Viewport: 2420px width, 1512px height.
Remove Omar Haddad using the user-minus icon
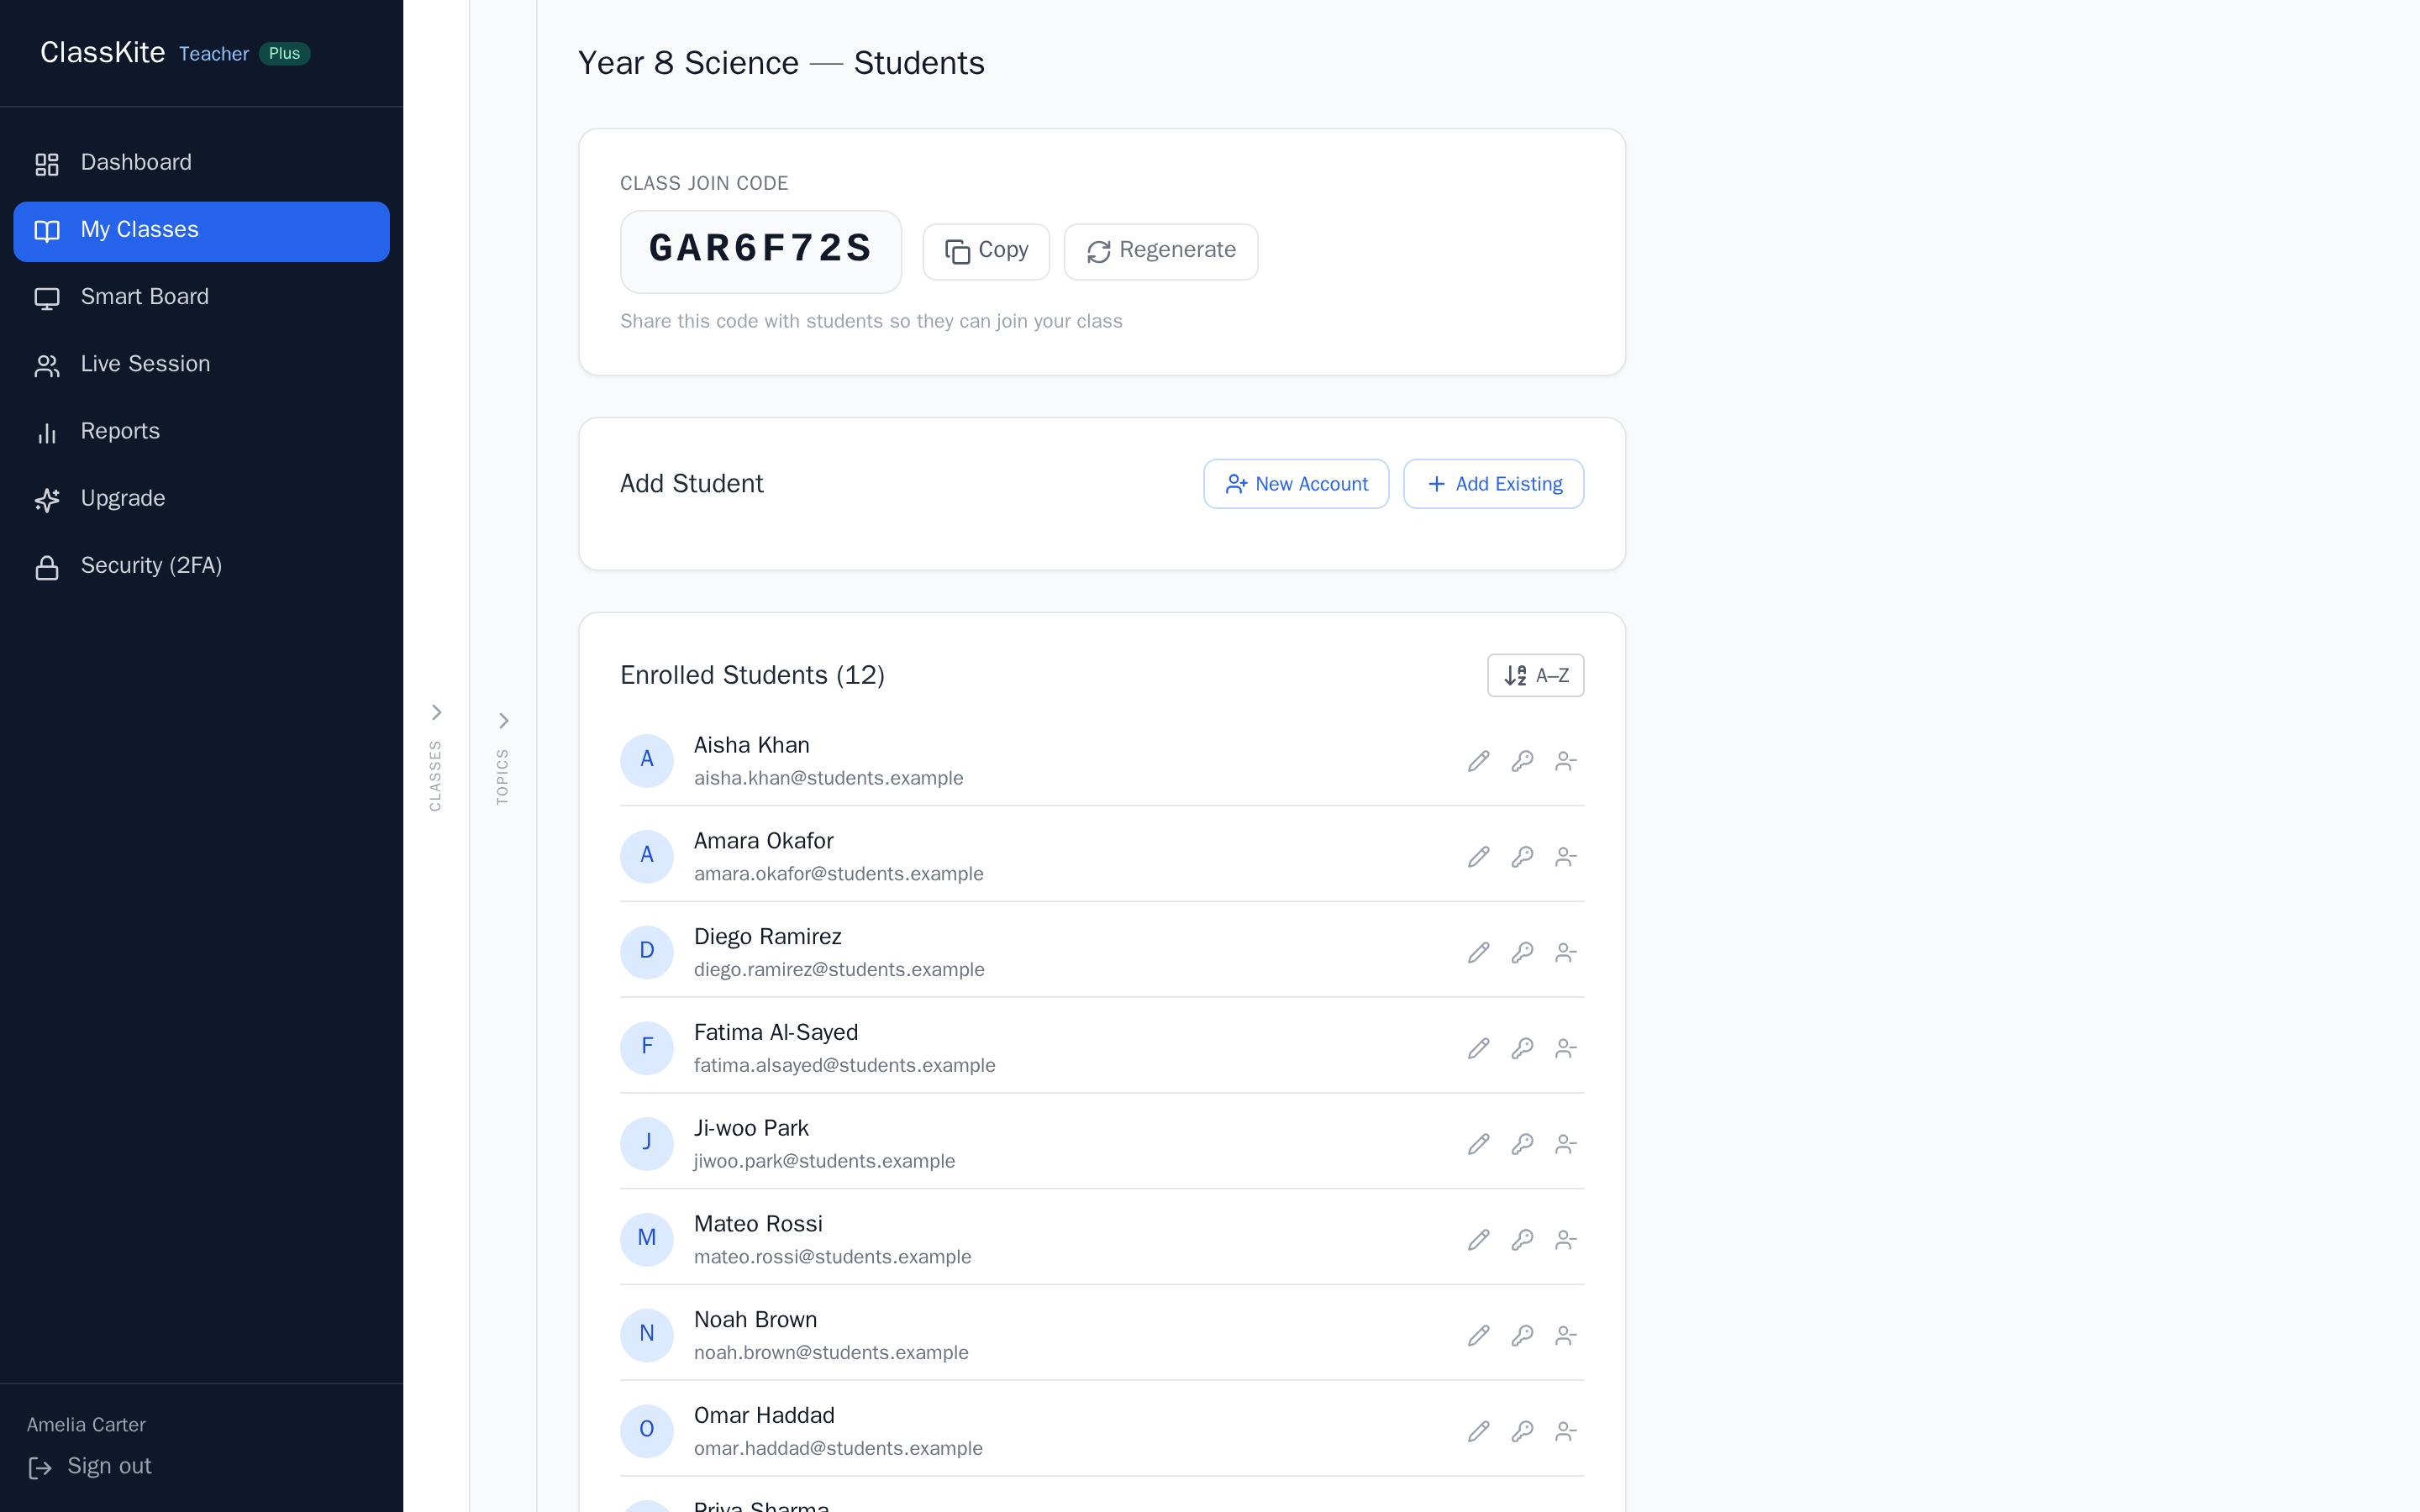(x=1566, y=1432)
